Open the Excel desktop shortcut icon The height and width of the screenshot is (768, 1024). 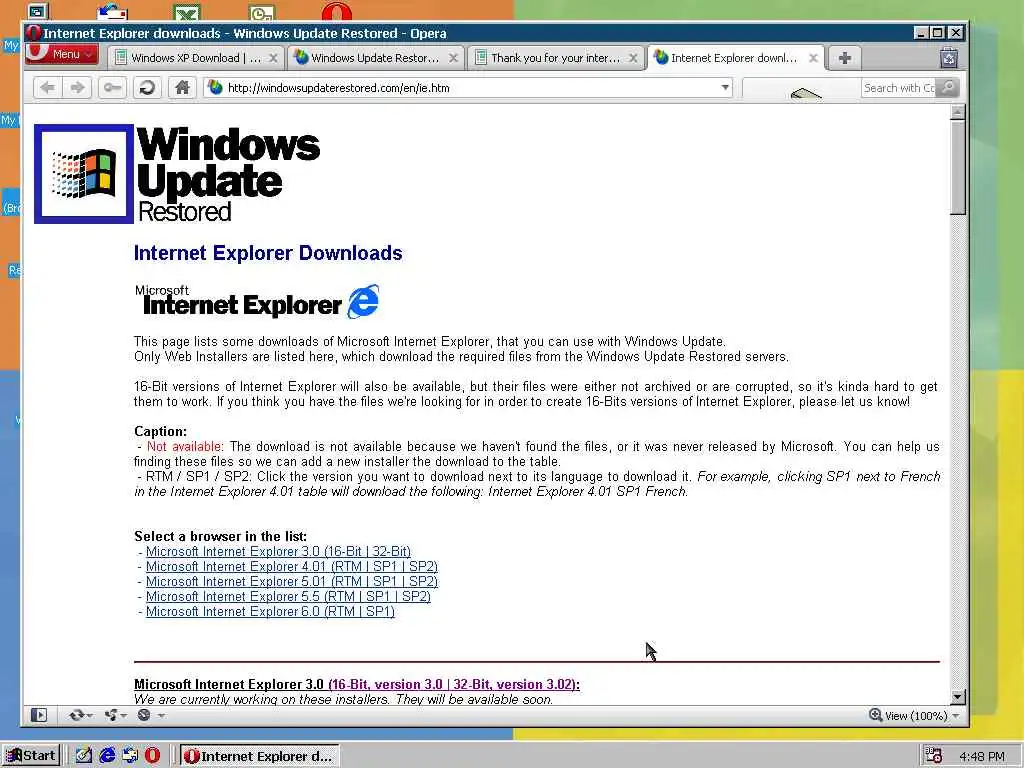[187, 12]
